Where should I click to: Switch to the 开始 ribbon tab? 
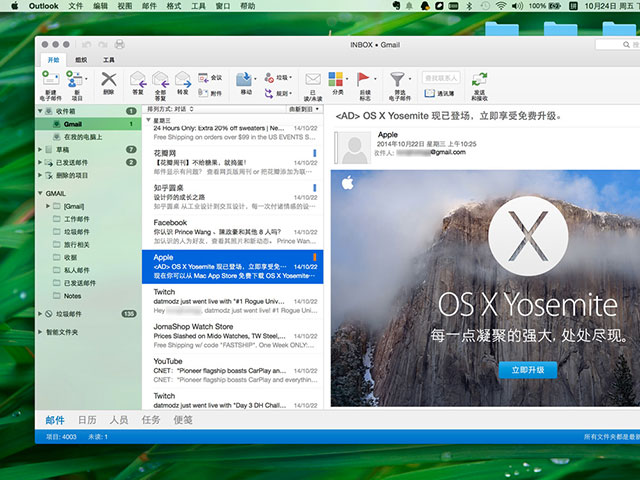coord(53,60)
